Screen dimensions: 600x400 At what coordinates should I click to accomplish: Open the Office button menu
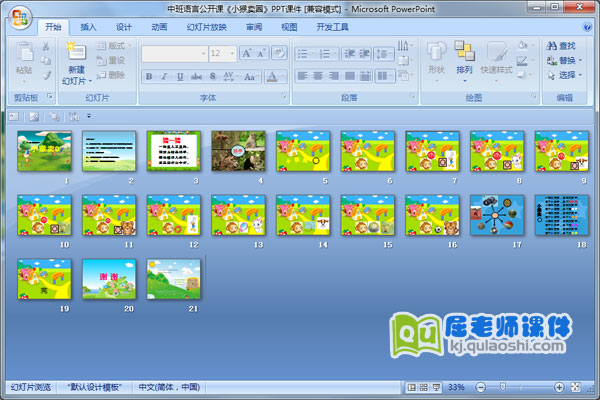20,18
